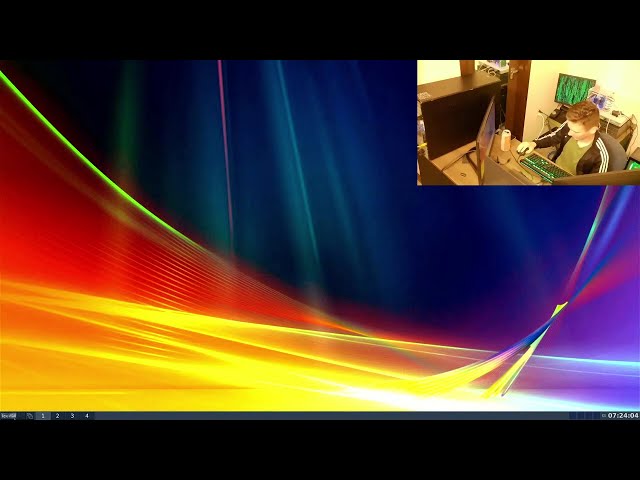Switch to workspace 3
640x480 pixels.
coord(72,416)
